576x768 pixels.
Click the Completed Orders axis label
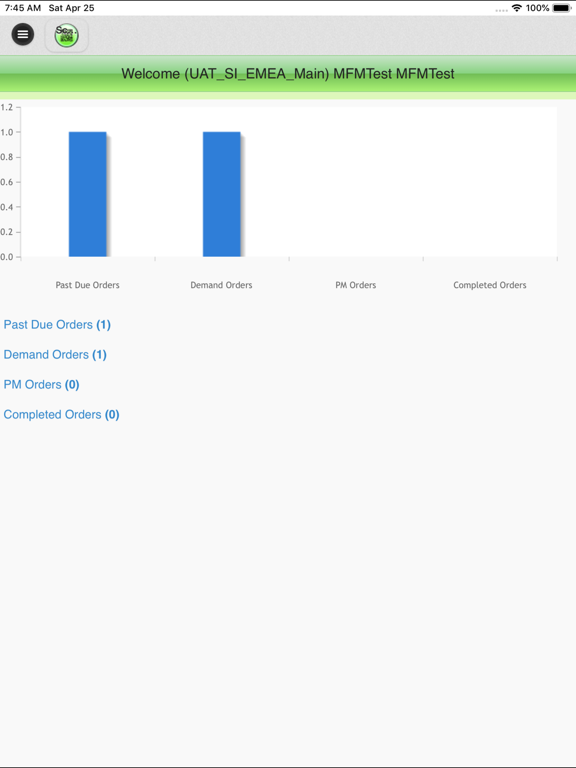(x=490, y=285)
